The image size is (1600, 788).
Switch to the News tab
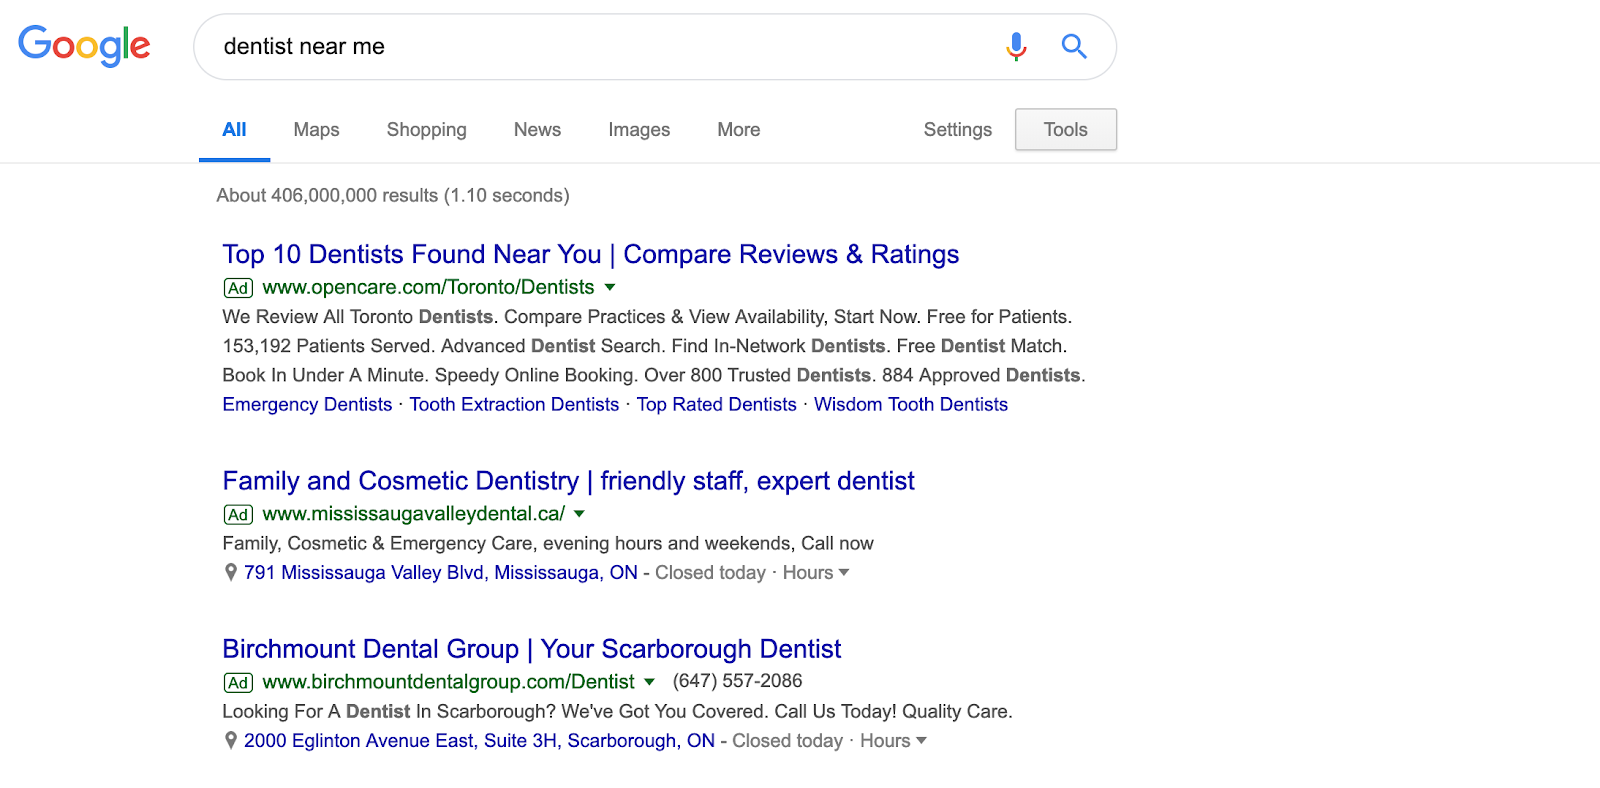(x=537, y=130)
